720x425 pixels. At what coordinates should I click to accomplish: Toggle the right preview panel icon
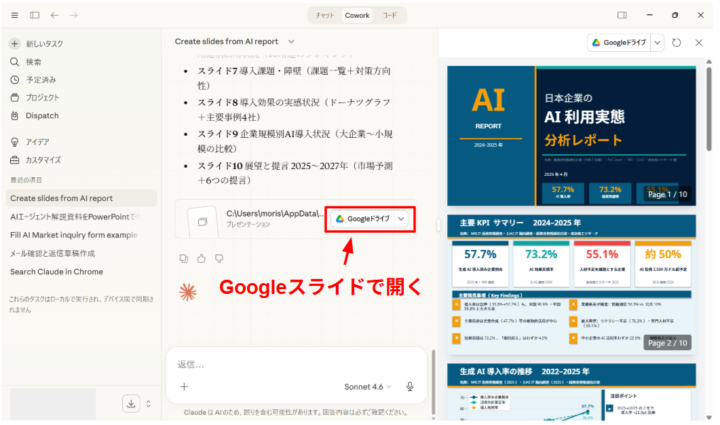coord(622,15)
